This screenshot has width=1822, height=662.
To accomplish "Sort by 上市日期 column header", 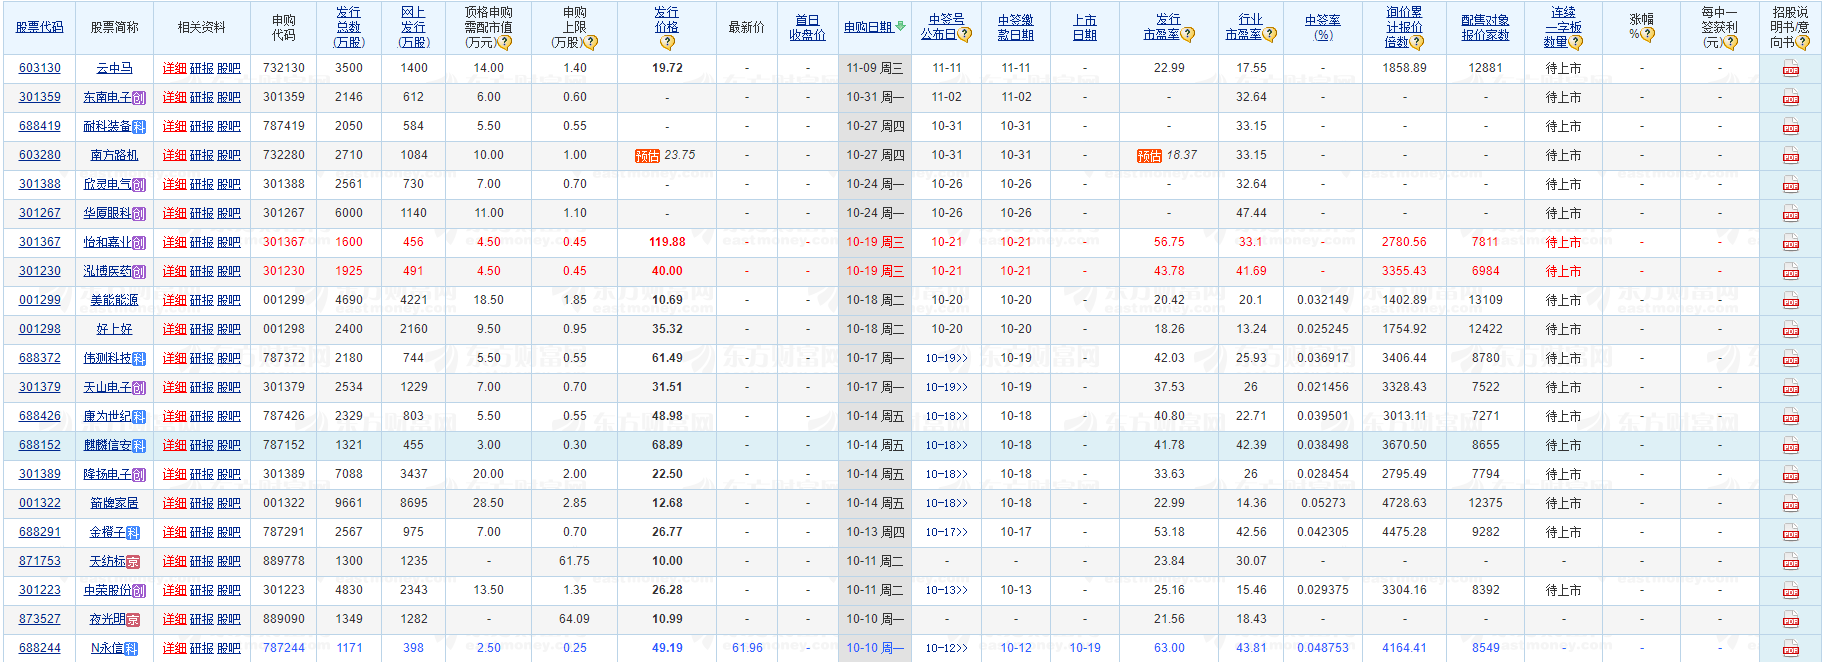I will [1085, 27].
